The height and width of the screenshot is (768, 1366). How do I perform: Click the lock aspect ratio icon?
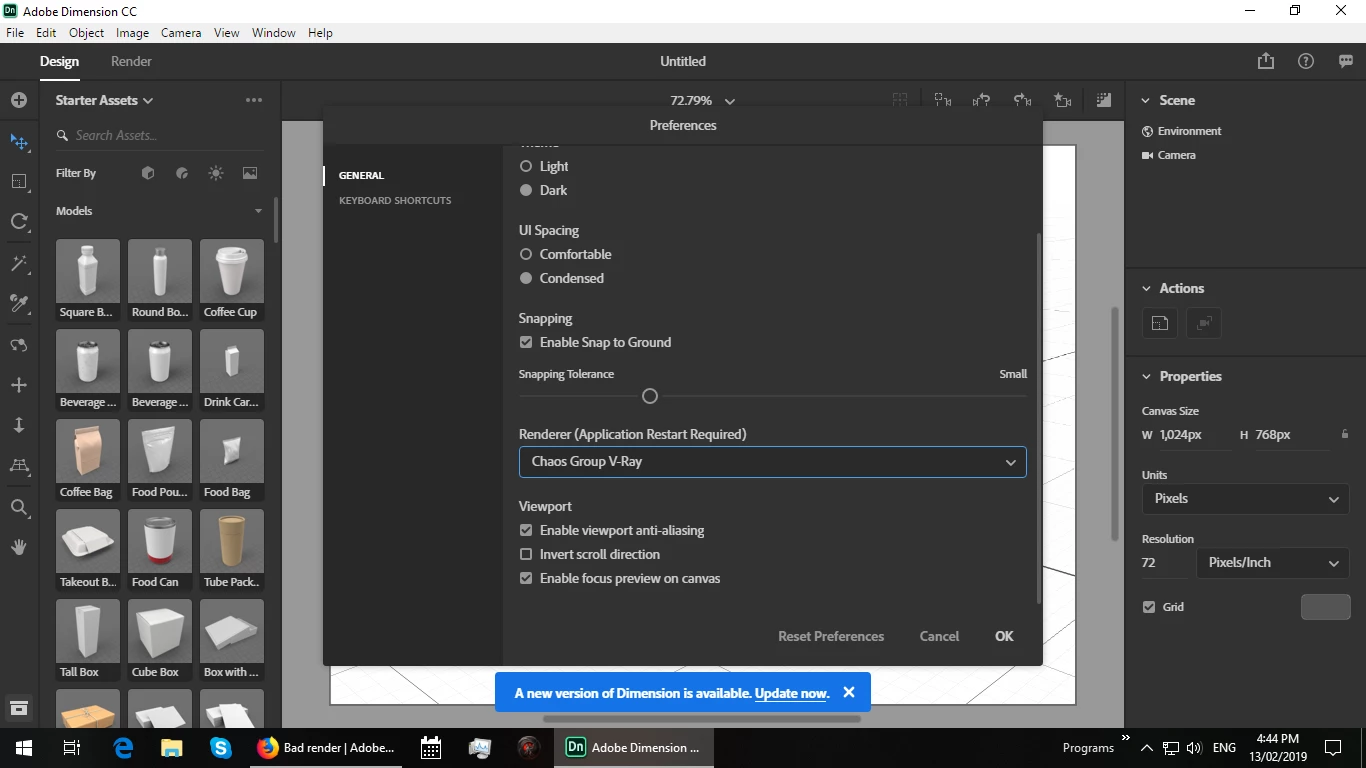pos(1345,434)
